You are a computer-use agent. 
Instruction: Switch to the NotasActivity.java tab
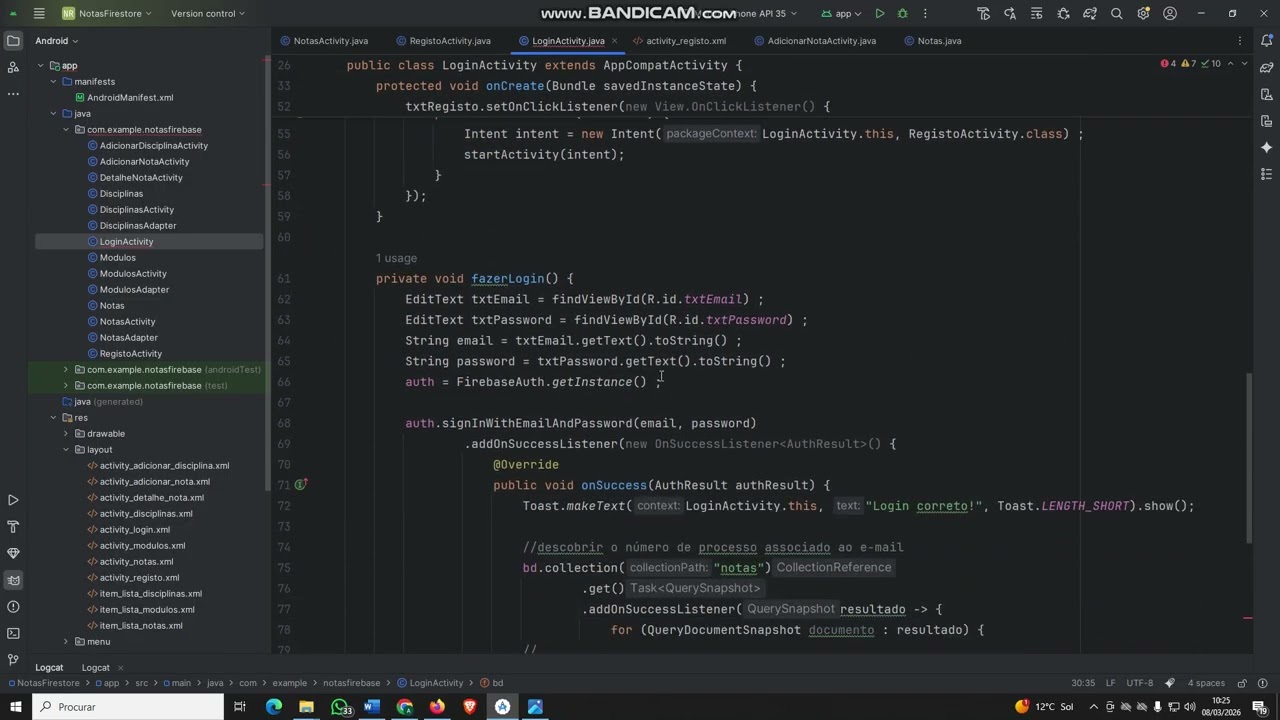point(324,41)
